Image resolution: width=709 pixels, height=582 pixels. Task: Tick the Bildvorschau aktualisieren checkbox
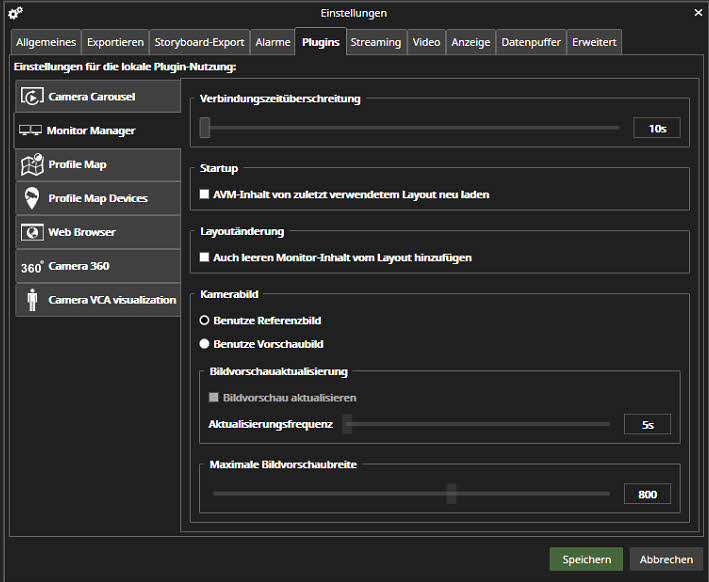[x=214, y=397]
